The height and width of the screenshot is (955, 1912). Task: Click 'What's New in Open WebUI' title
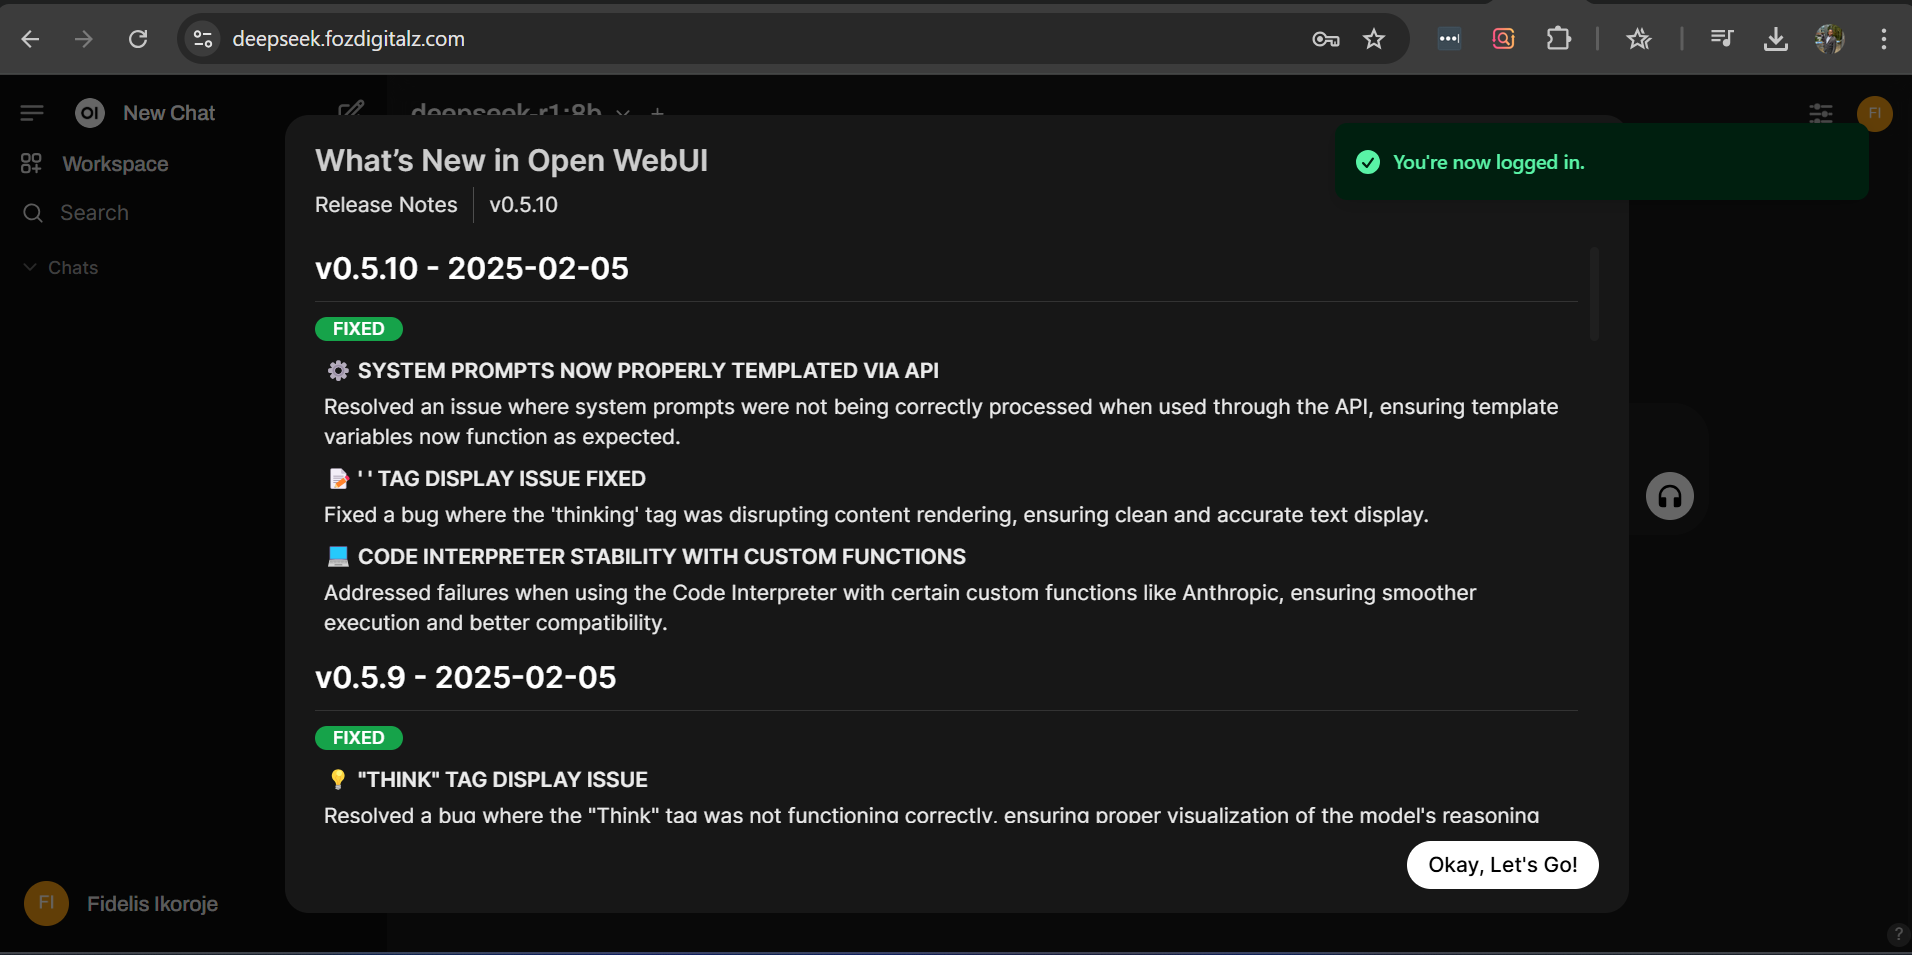click(x=512, y=161)
